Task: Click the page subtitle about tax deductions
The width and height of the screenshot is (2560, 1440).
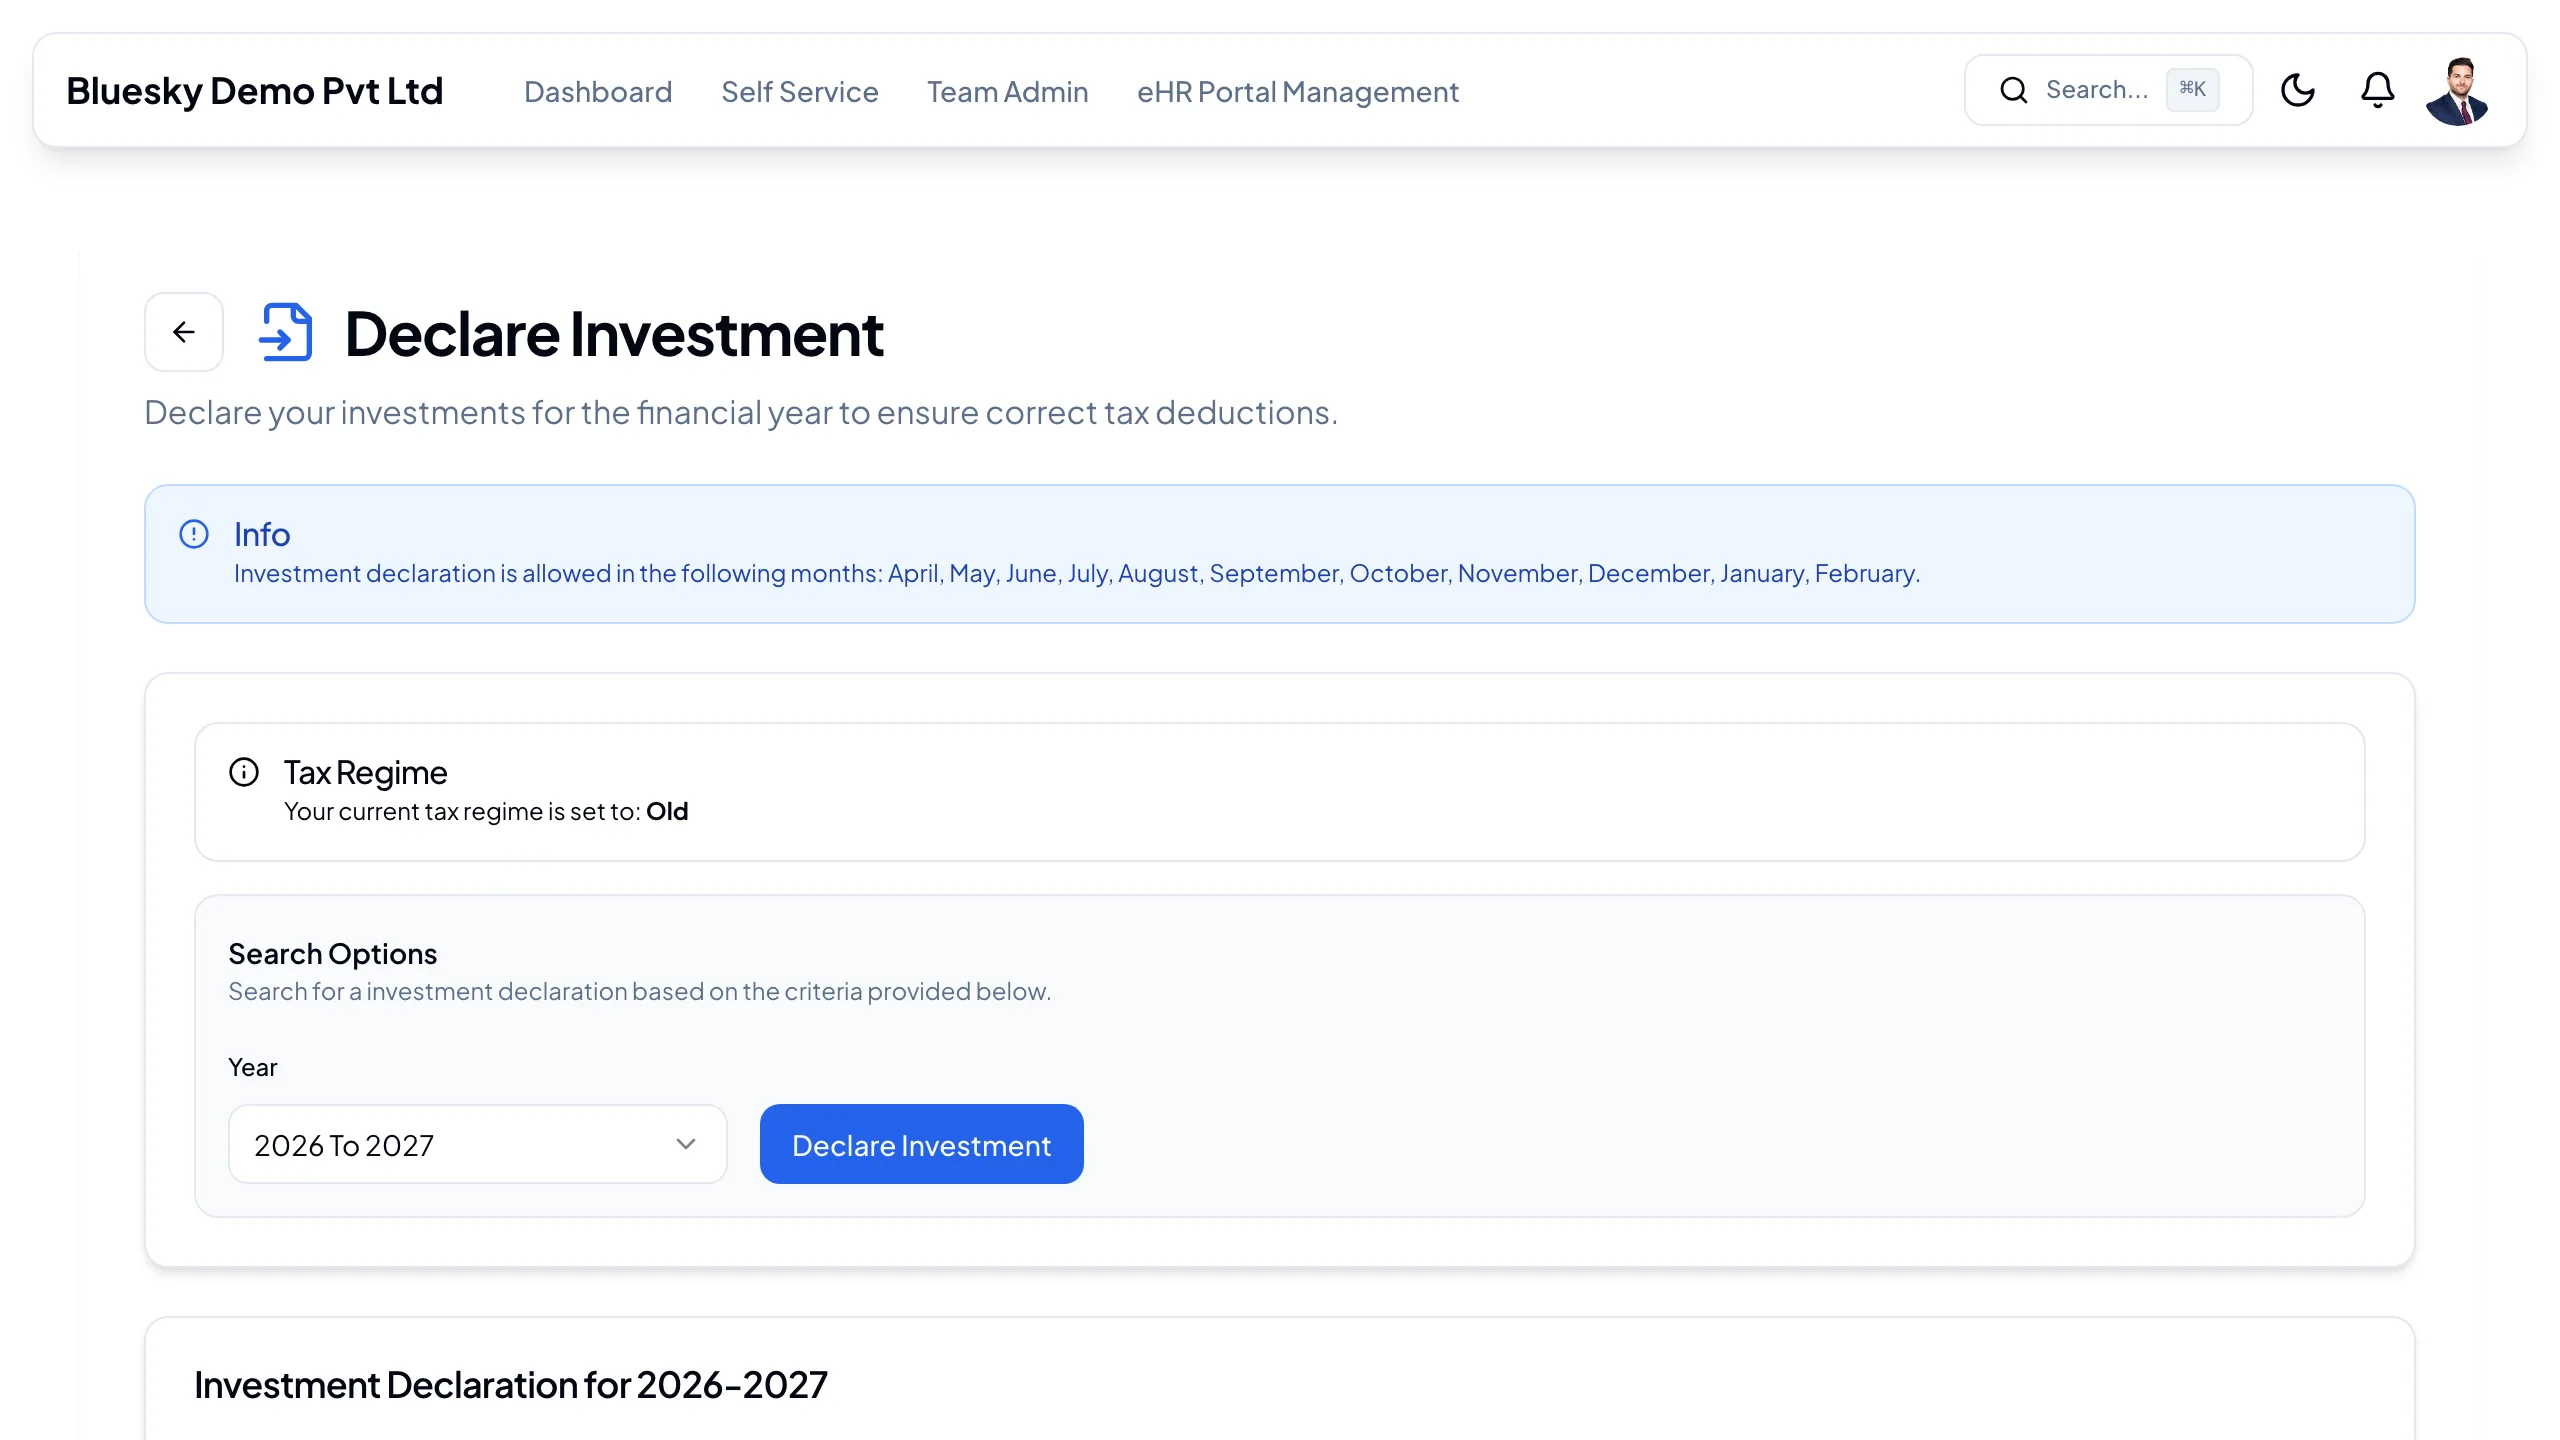Action: point(741,412)
